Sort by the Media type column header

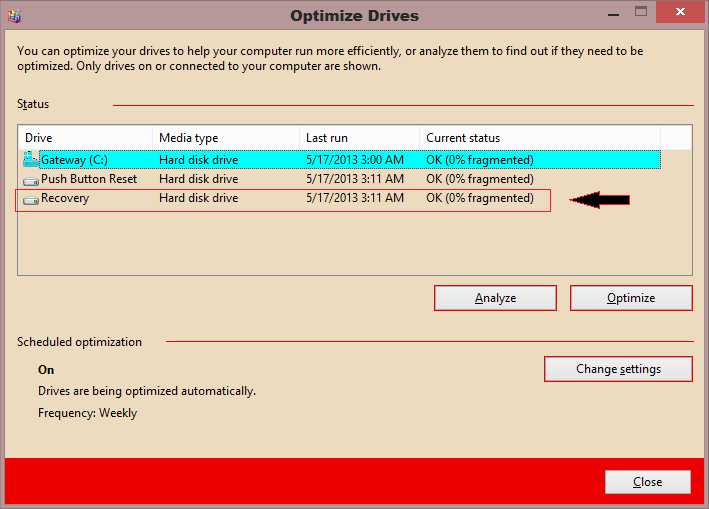226,137
